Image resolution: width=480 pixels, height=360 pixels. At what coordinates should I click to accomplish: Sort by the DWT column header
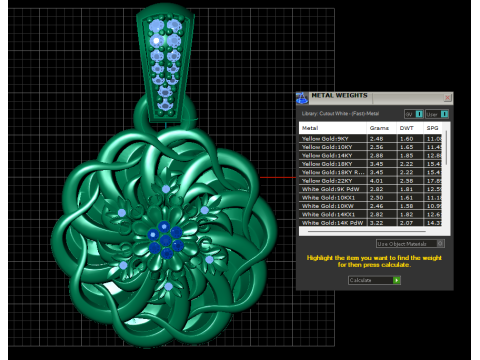pos(410,128)
